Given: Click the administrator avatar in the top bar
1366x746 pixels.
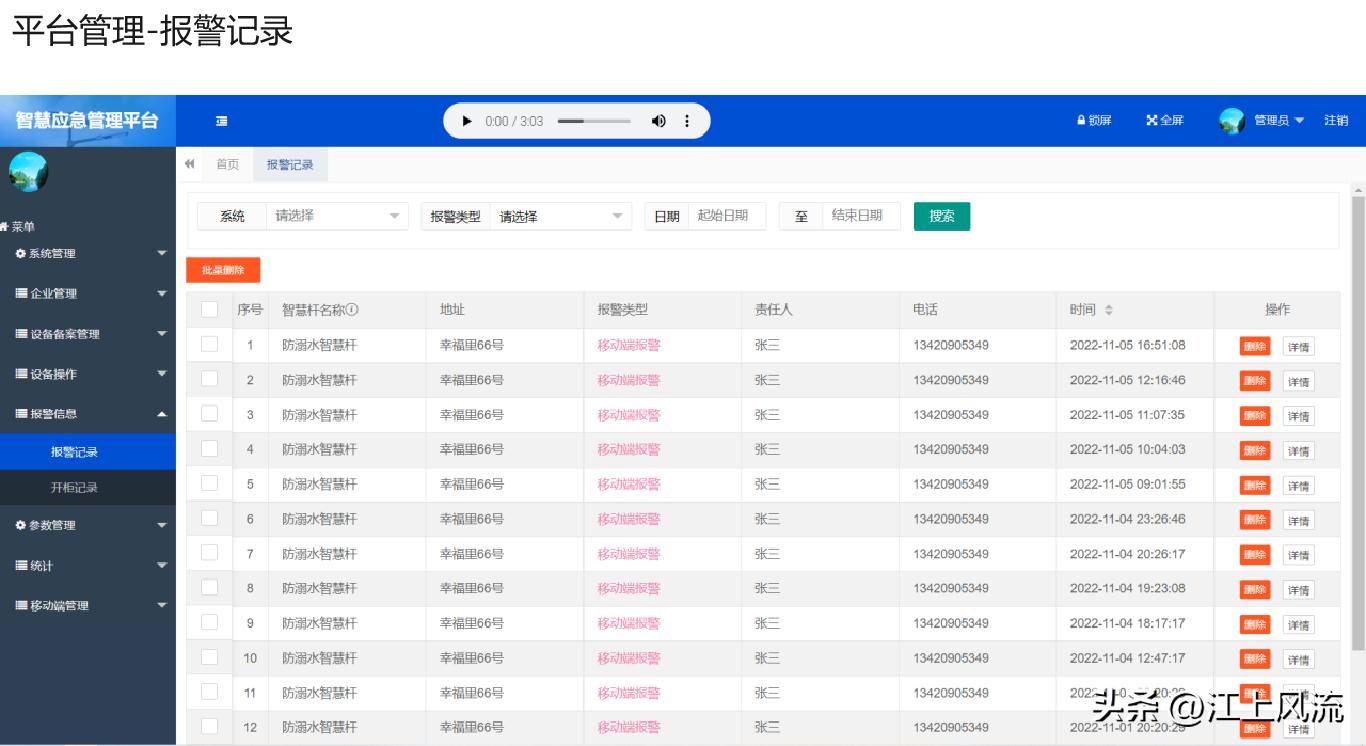Looking at the screenshot, I should coord(1232,120).
